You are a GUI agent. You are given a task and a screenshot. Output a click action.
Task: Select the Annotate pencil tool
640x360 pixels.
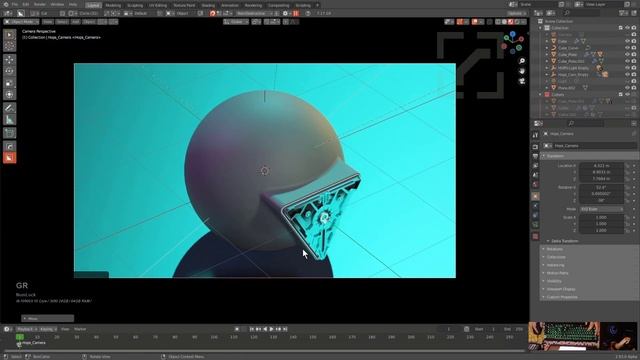pyautogui.click(x=9, y=108)
